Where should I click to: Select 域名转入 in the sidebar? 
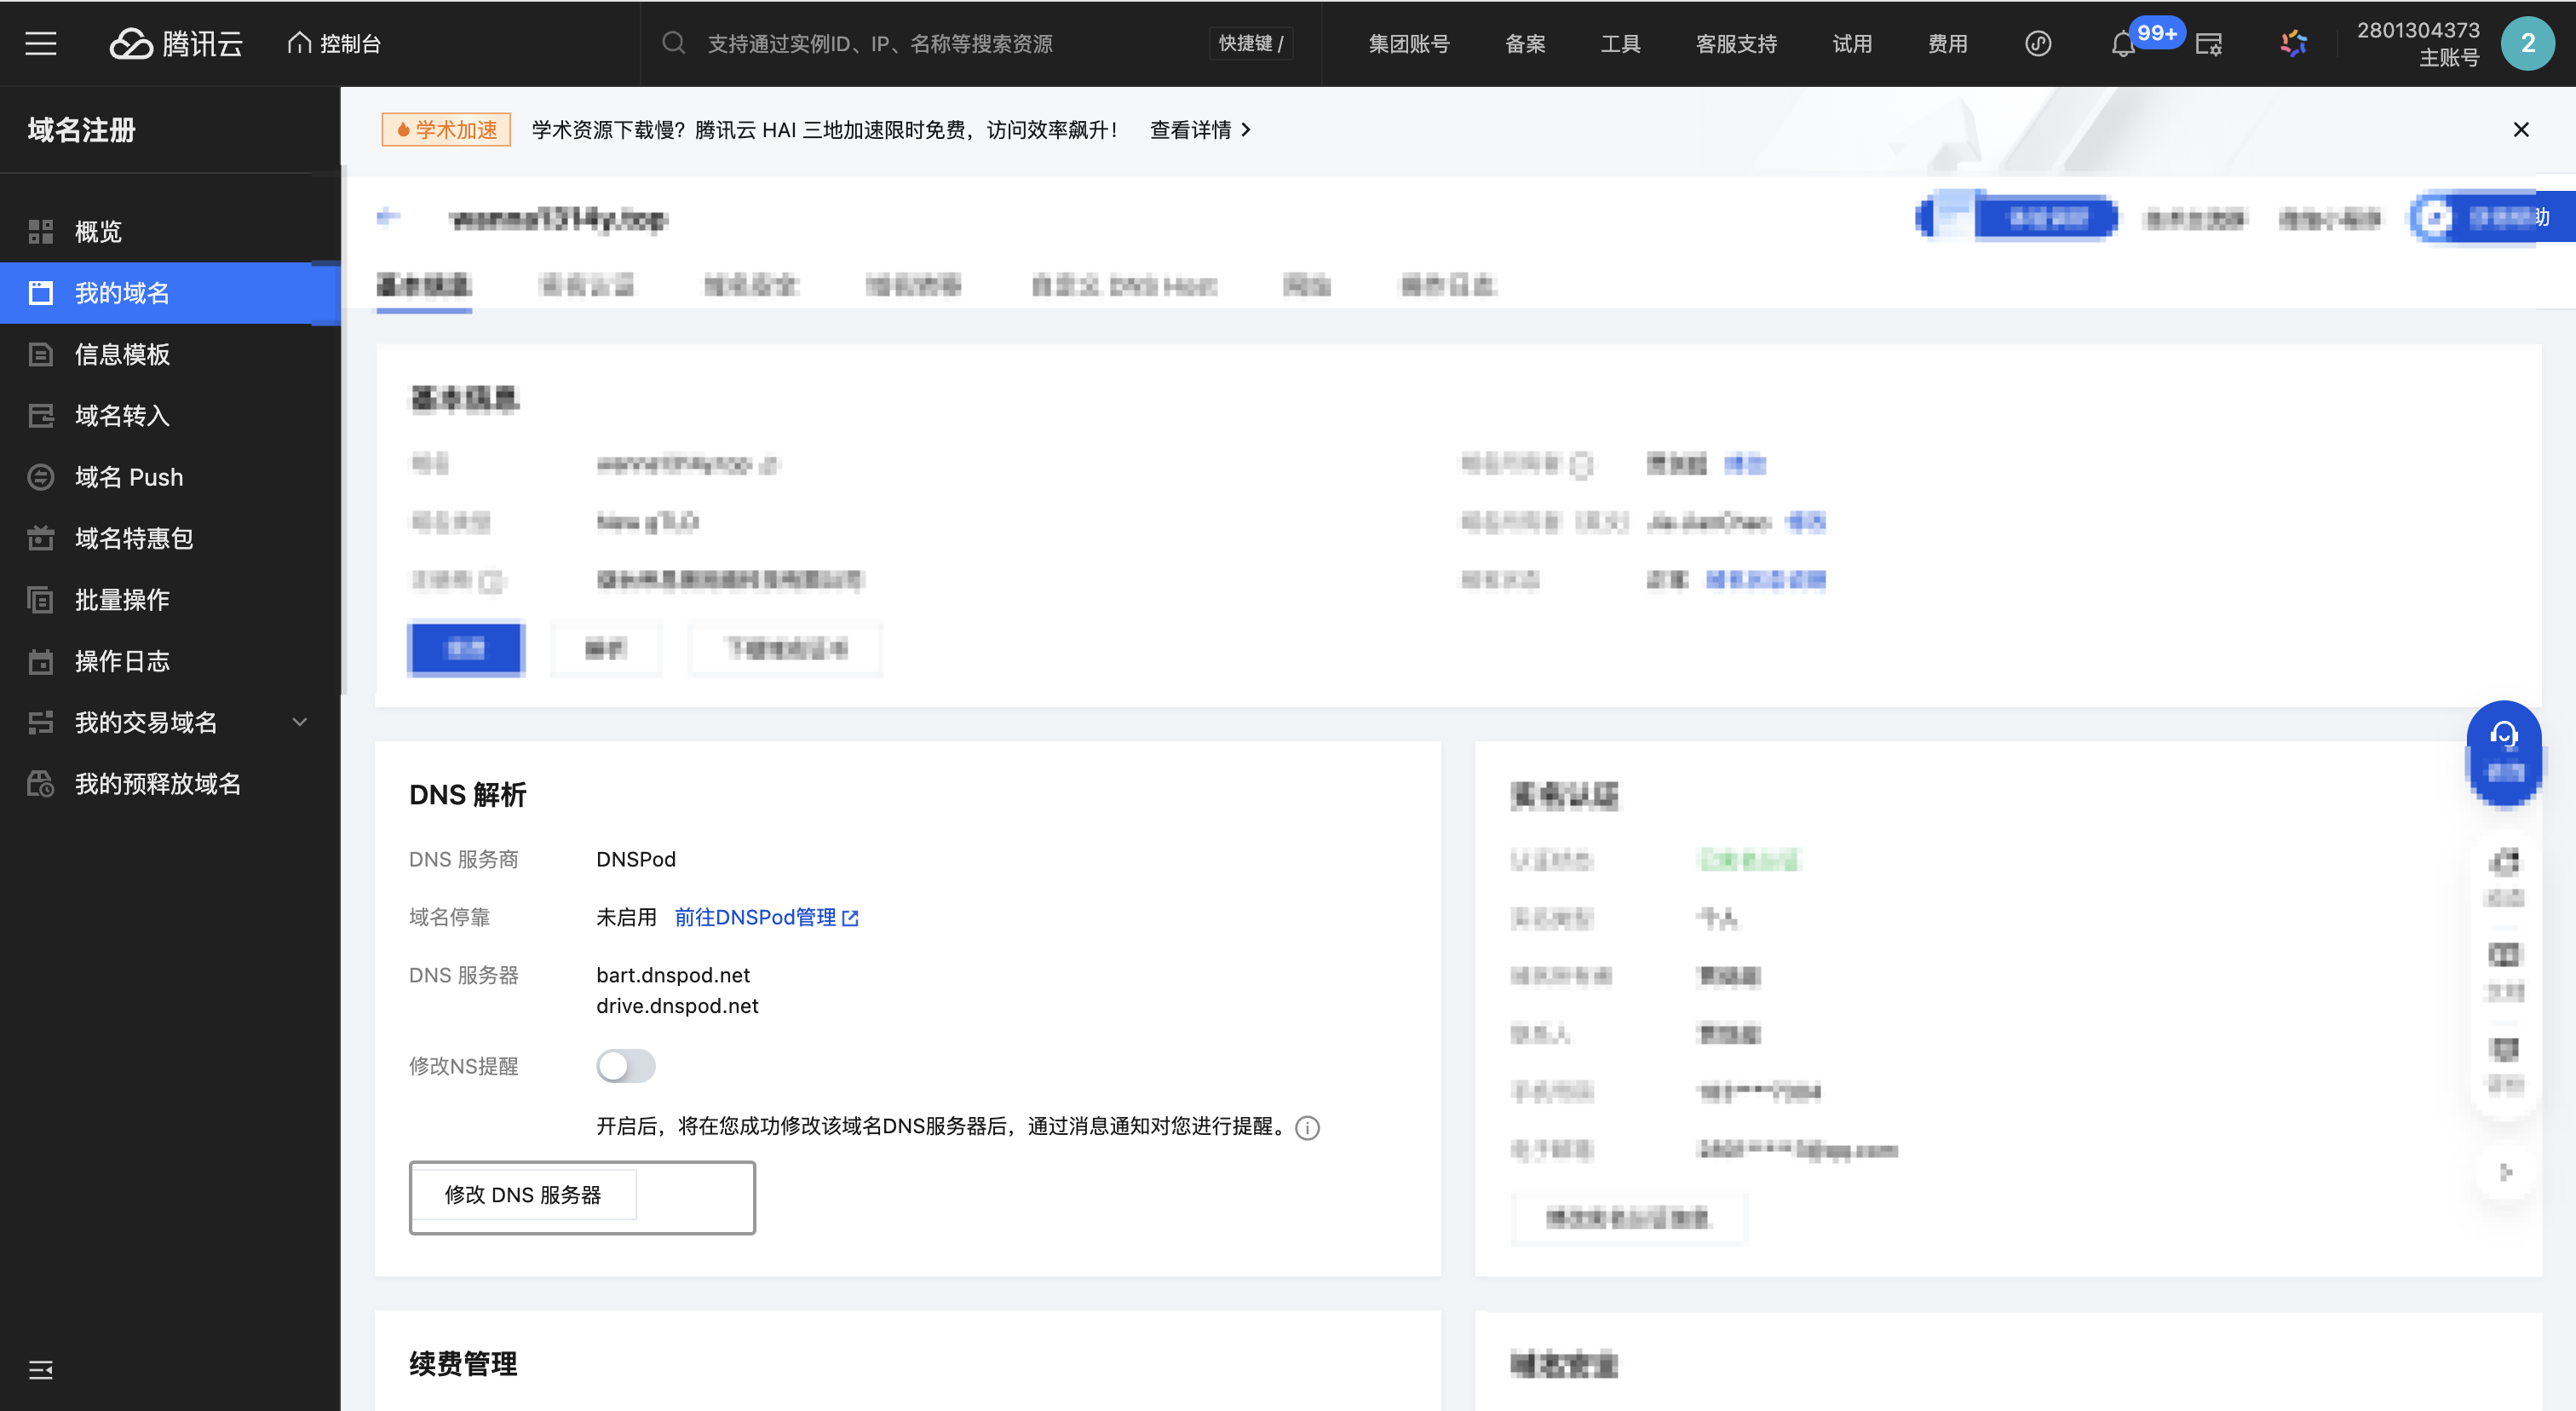(x=122, y=415)
